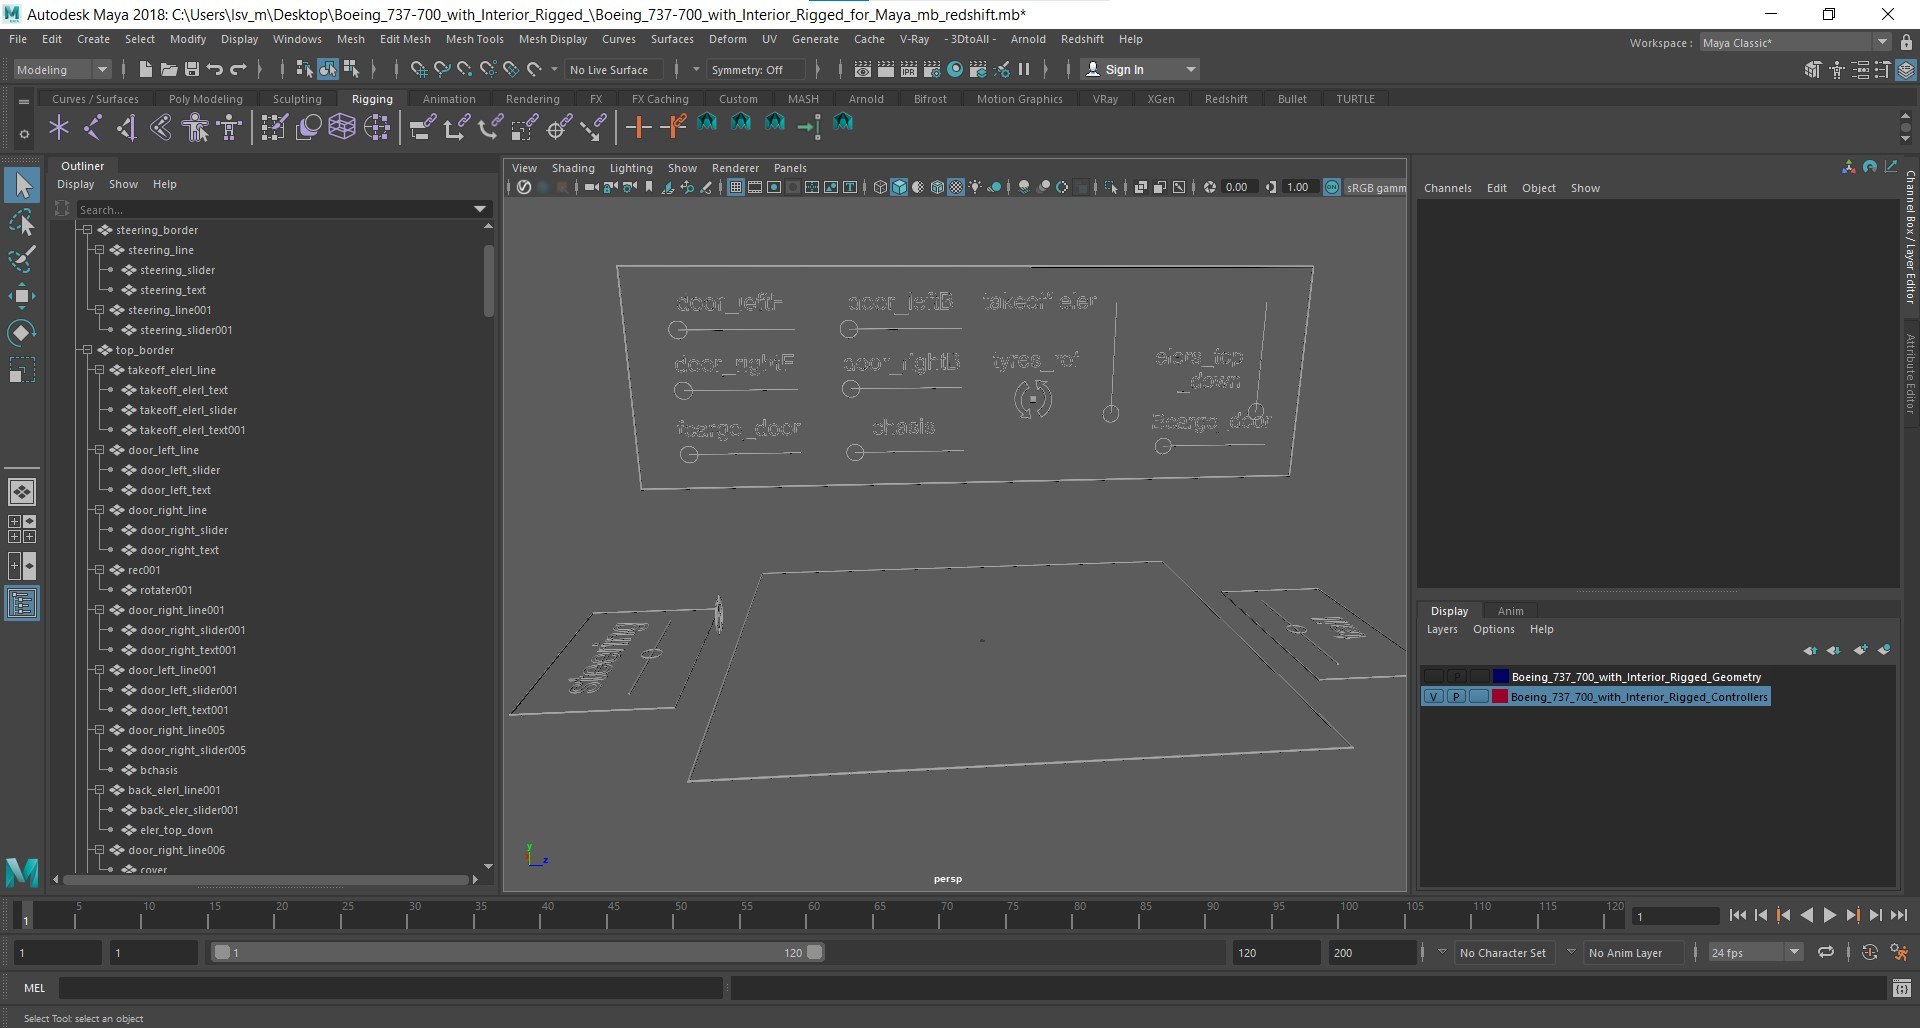The image size is (1920, 1028).
Task: Open the 24 fps frame rate dropdown
Action: [x=1755, y=953]
